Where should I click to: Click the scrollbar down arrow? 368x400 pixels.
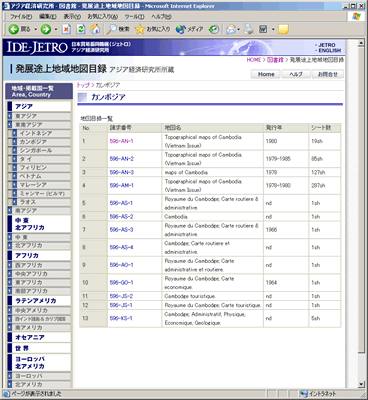361,384
